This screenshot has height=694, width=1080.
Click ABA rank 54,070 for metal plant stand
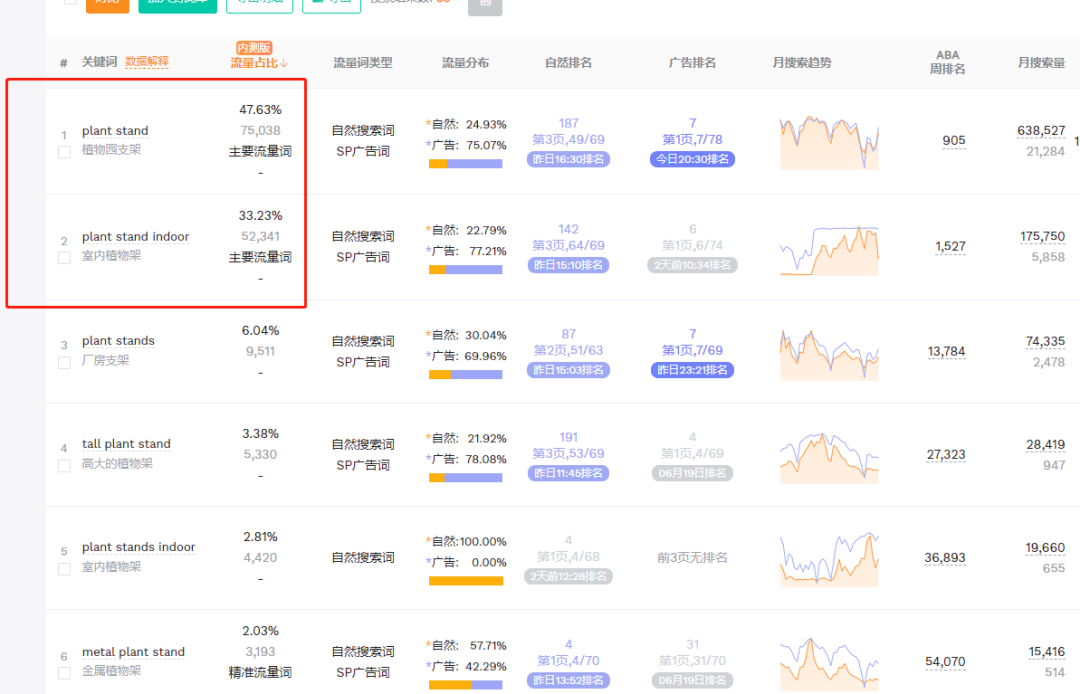945,662
